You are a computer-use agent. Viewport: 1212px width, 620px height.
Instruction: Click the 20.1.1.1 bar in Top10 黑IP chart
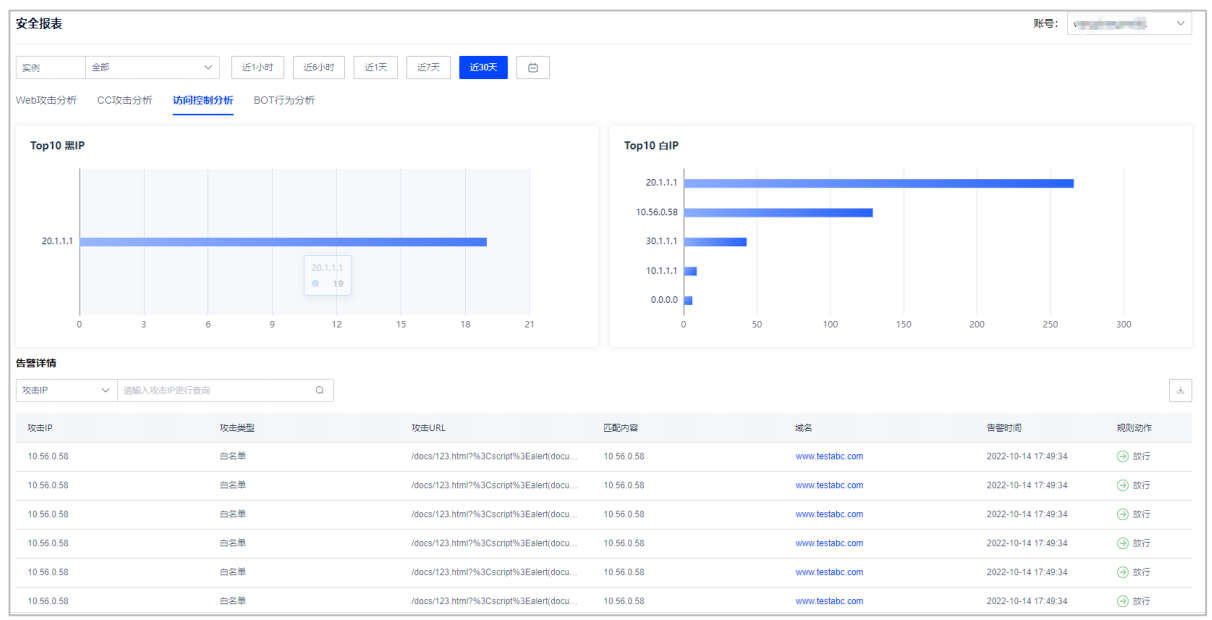(x=283, y=241)
